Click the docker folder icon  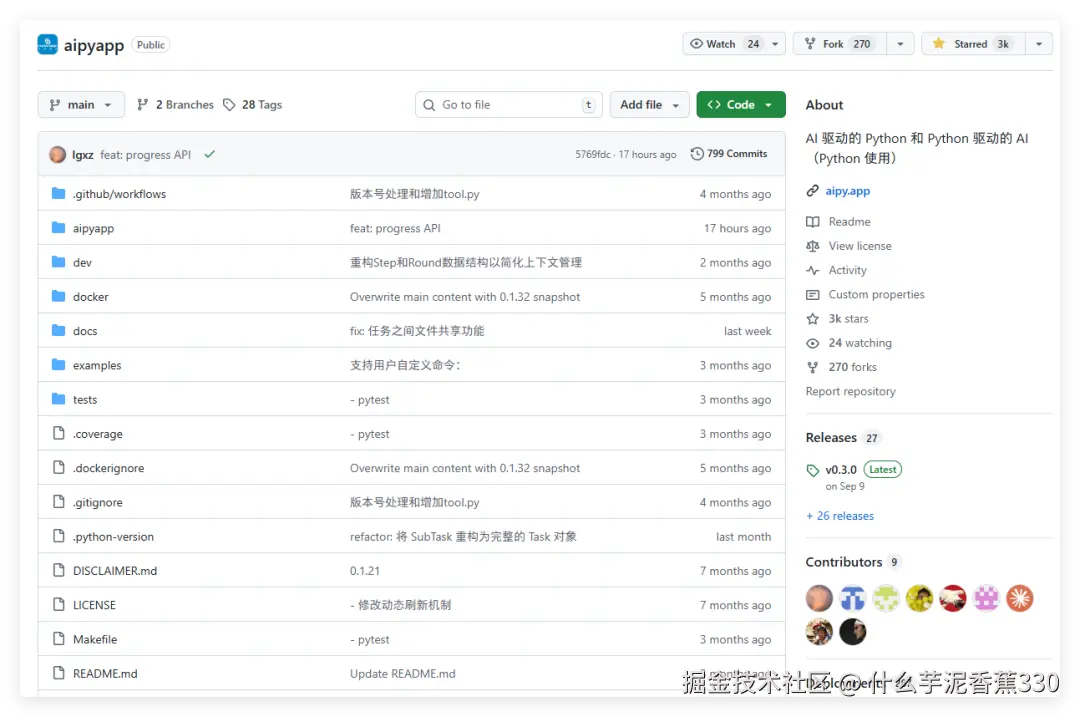(x=59, y=296)
